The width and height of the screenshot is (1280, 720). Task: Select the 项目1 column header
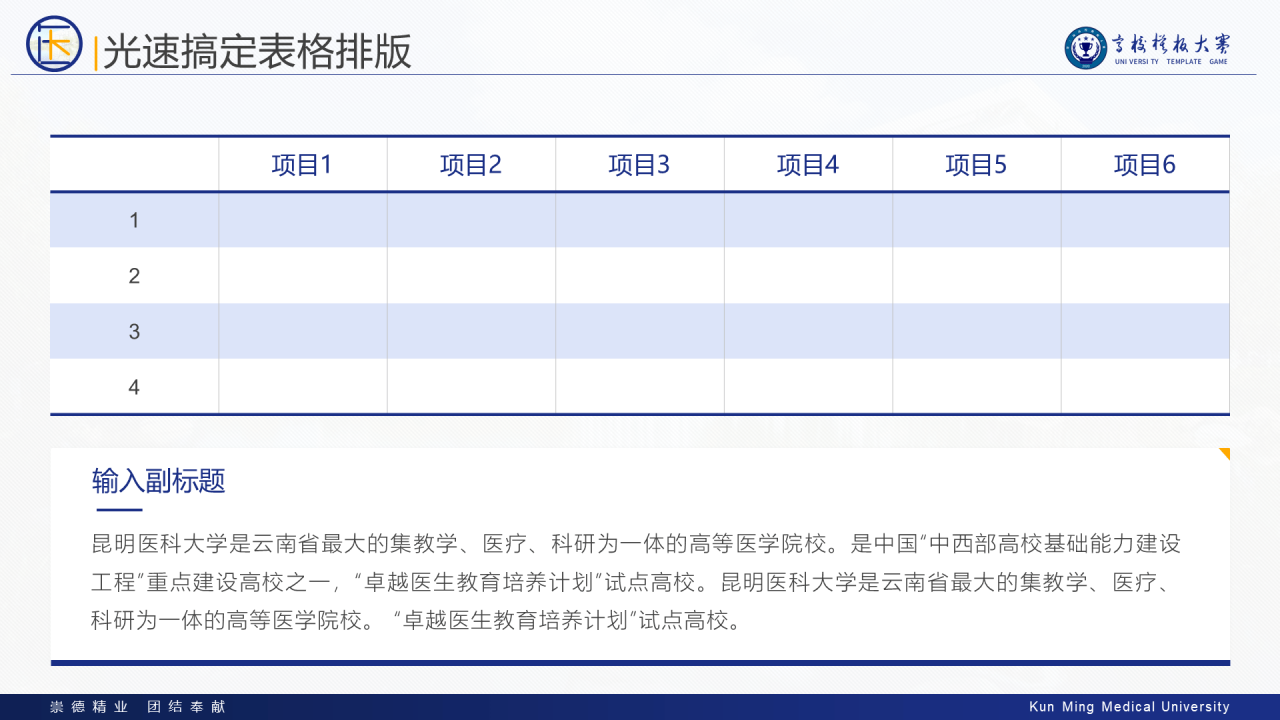[303, 164]
